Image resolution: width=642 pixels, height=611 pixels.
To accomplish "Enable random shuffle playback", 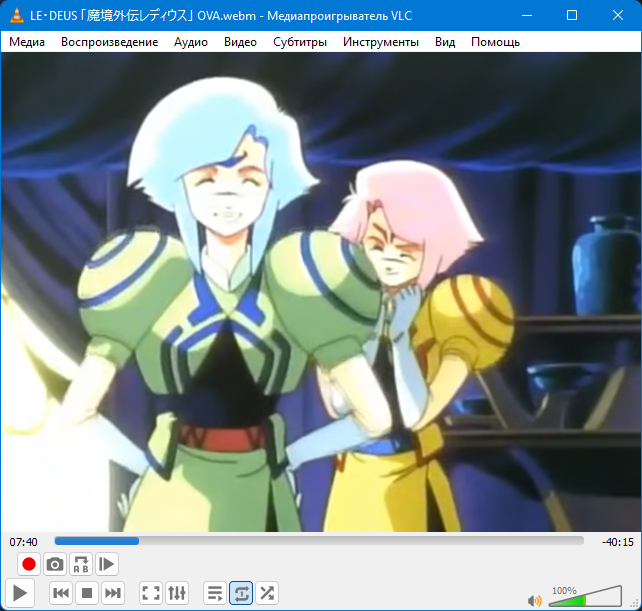I will (267, 593).
